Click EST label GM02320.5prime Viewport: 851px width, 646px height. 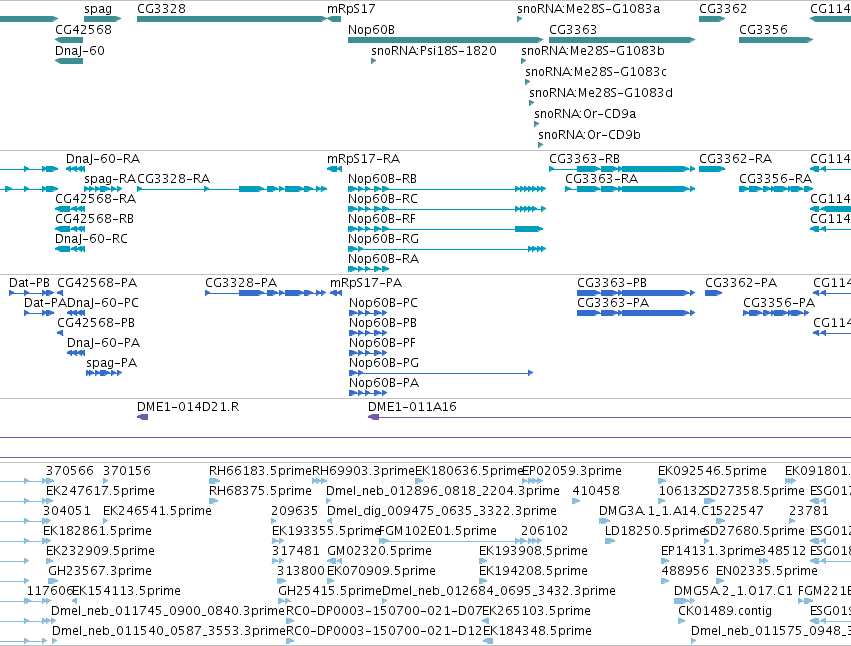click(379, 550)
